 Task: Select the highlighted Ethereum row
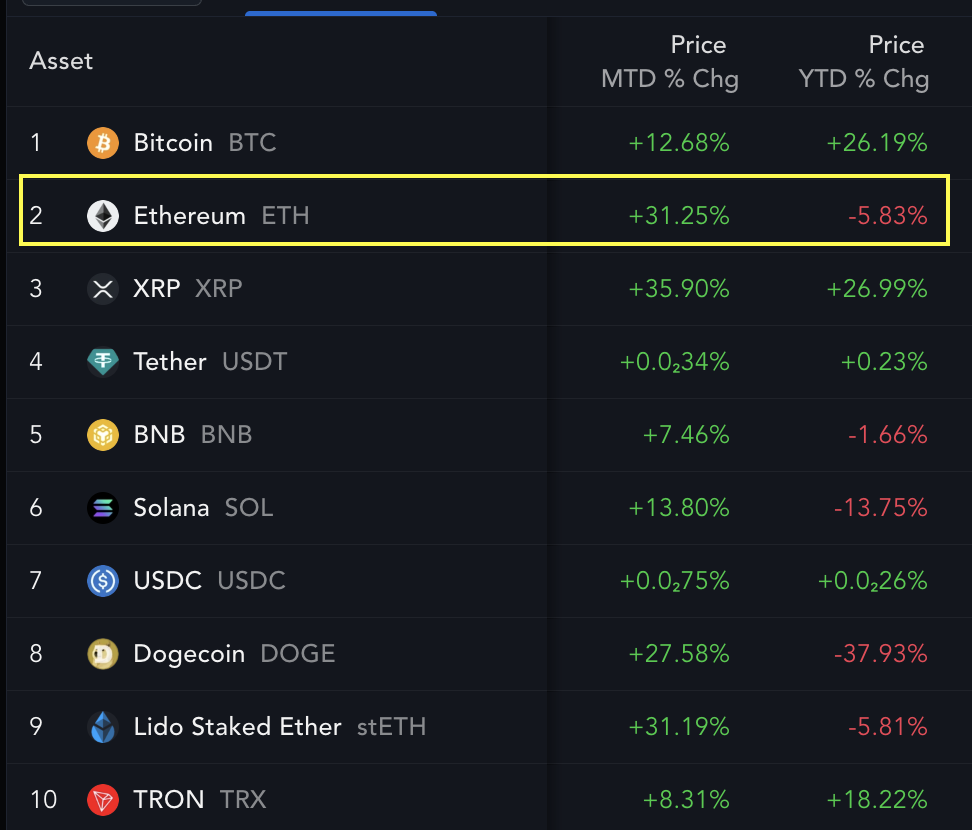(486, 215)
